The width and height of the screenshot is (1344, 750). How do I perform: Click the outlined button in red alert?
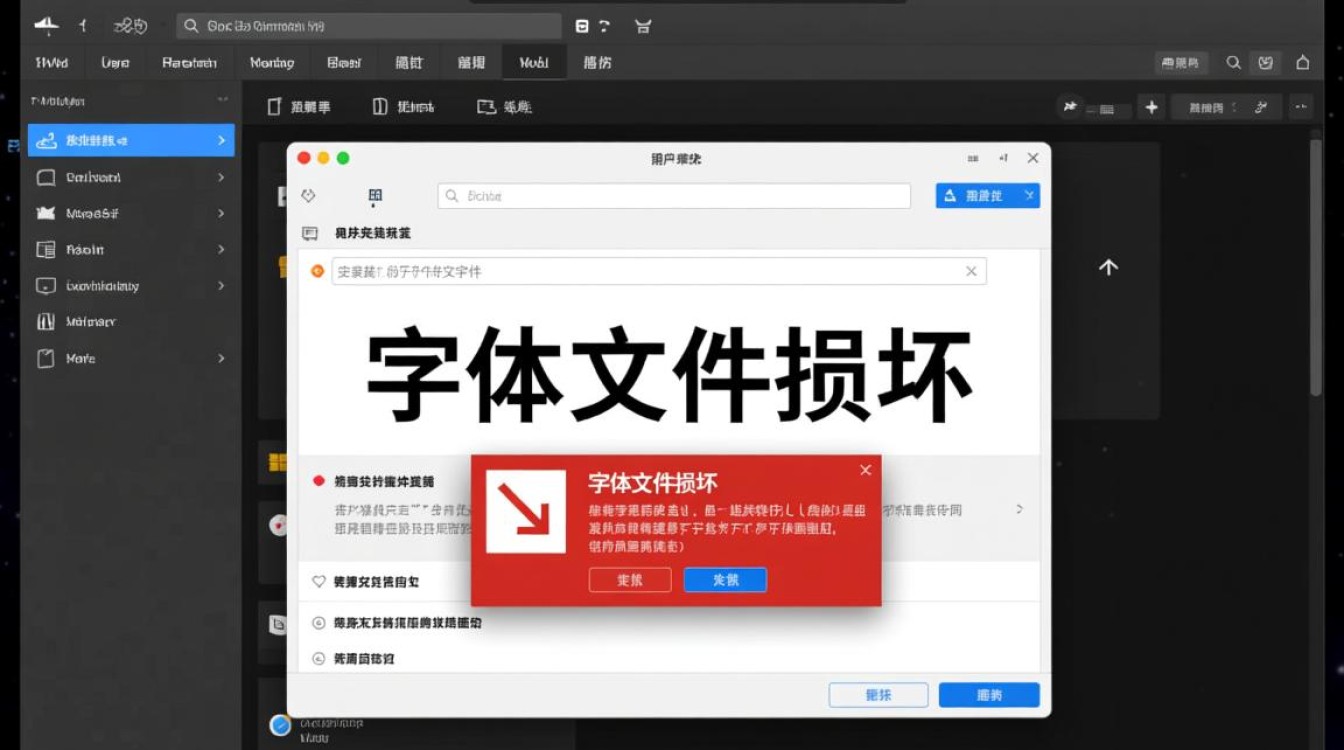(x=630, y=580)
